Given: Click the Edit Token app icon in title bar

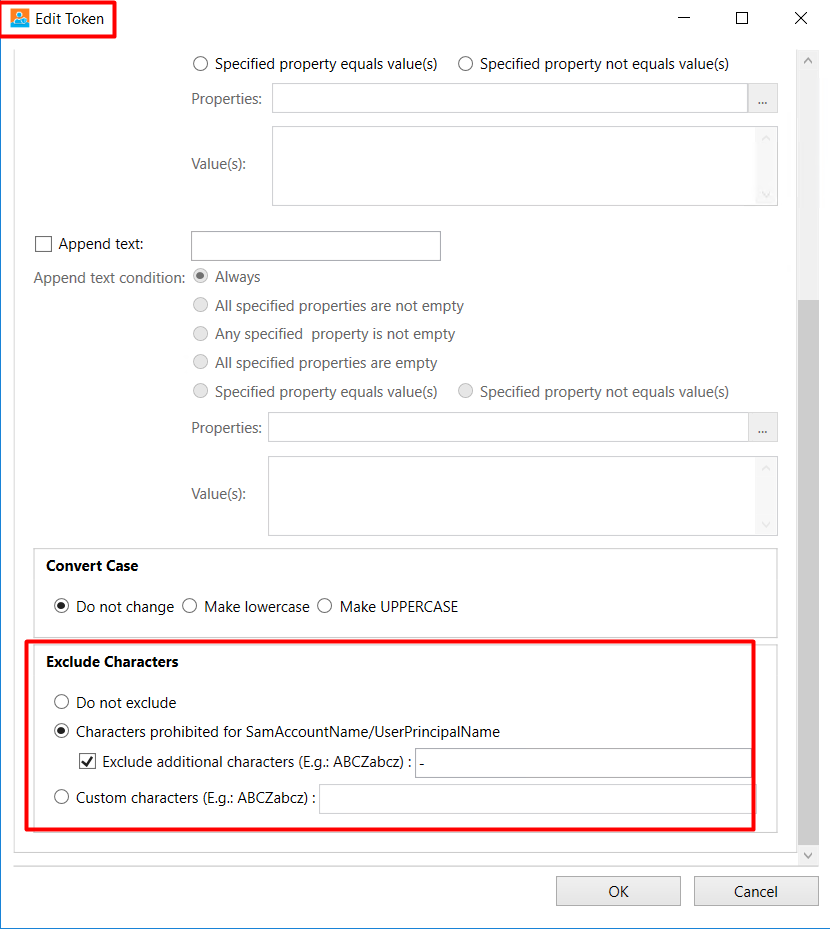Looking at the screenshot, I should (x=20, y=18).
